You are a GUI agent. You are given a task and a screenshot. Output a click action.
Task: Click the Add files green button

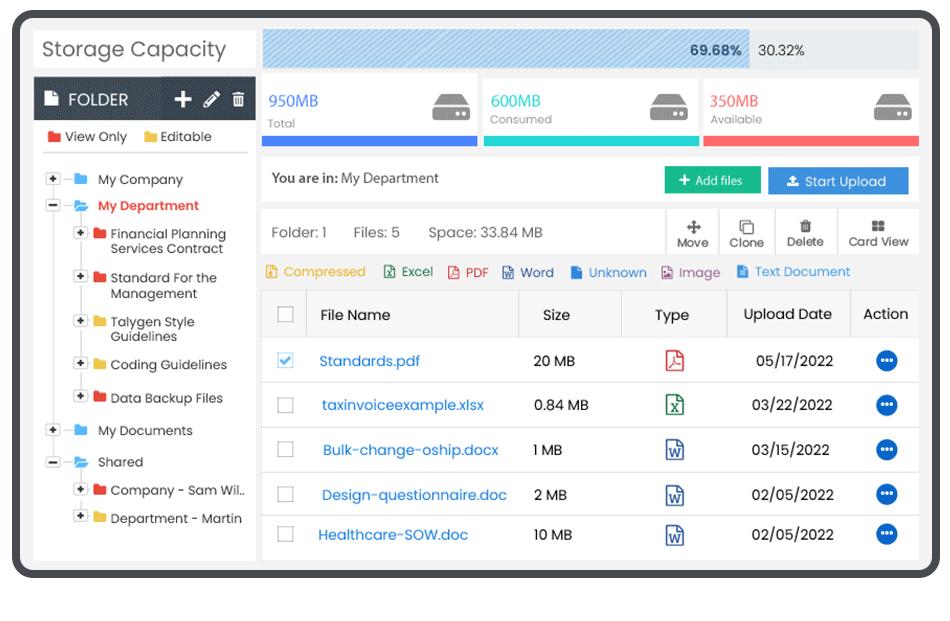pyautogui.click(x=712, y=180)
